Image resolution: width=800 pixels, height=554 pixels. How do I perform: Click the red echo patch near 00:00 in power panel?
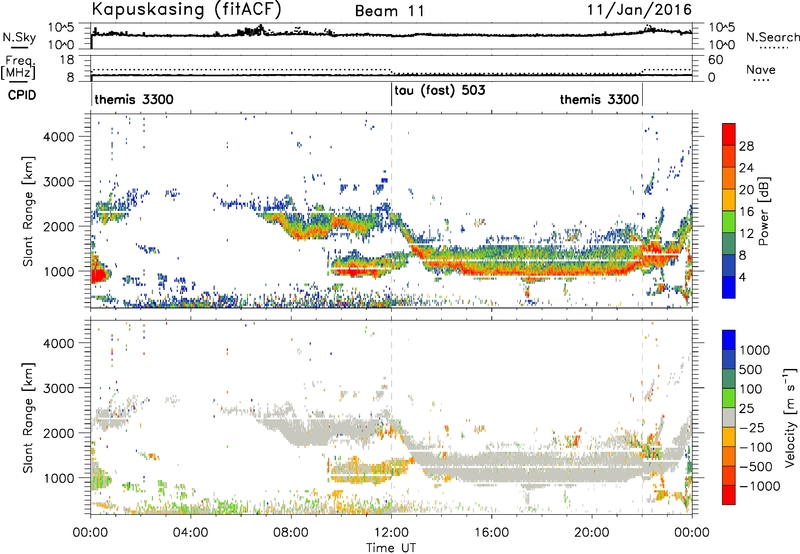click(x=98, y=273)
